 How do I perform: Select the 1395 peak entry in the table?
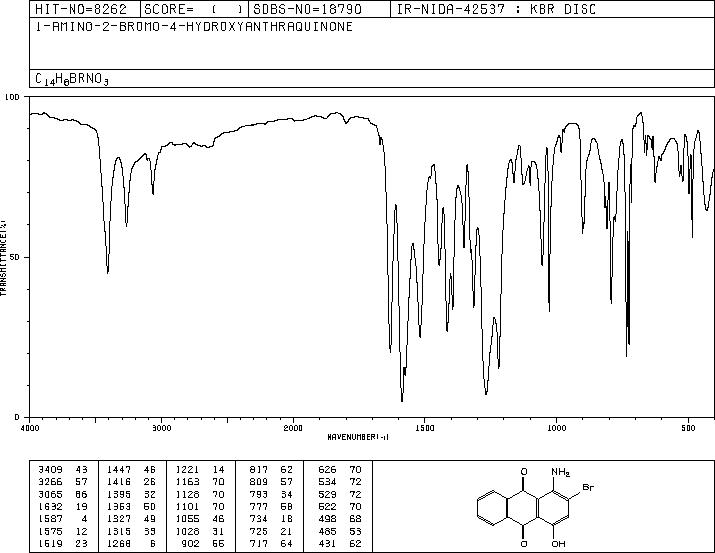pyautogui.click(x=131, y=494)
